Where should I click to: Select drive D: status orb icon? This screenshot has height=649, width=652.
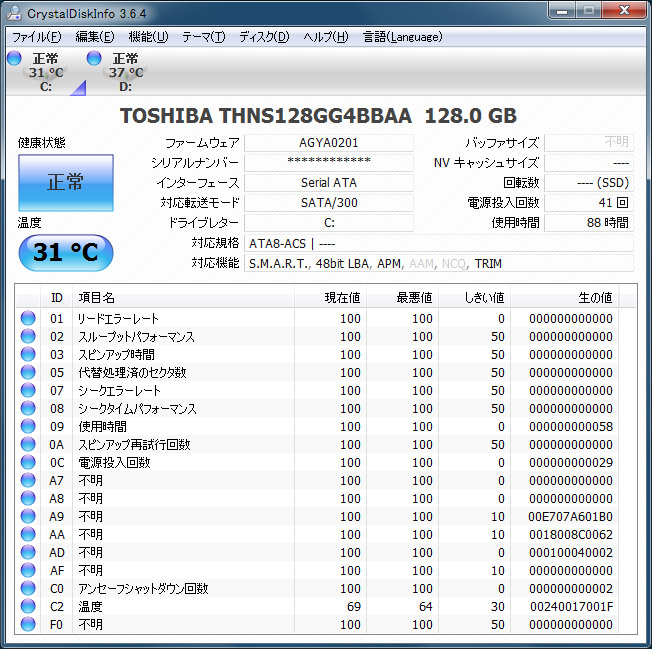[x=94, y=59]
